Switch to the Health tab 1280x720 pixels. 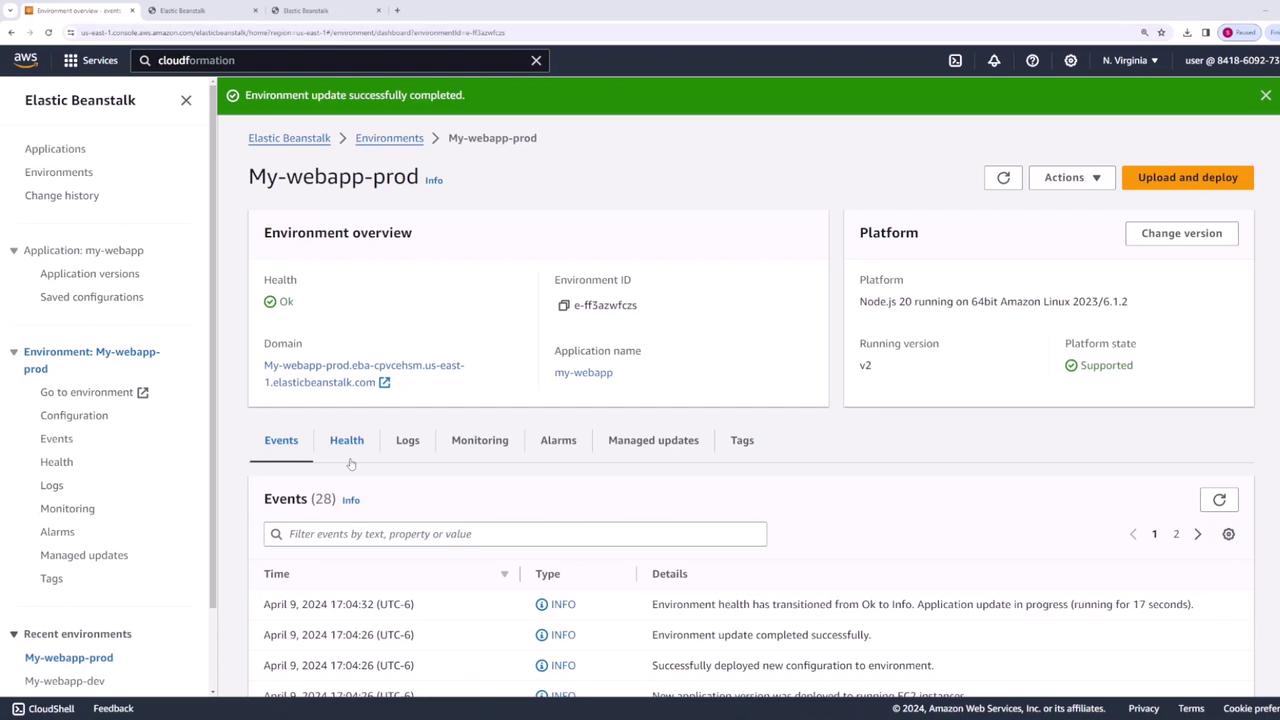click(x=347, y=440)
